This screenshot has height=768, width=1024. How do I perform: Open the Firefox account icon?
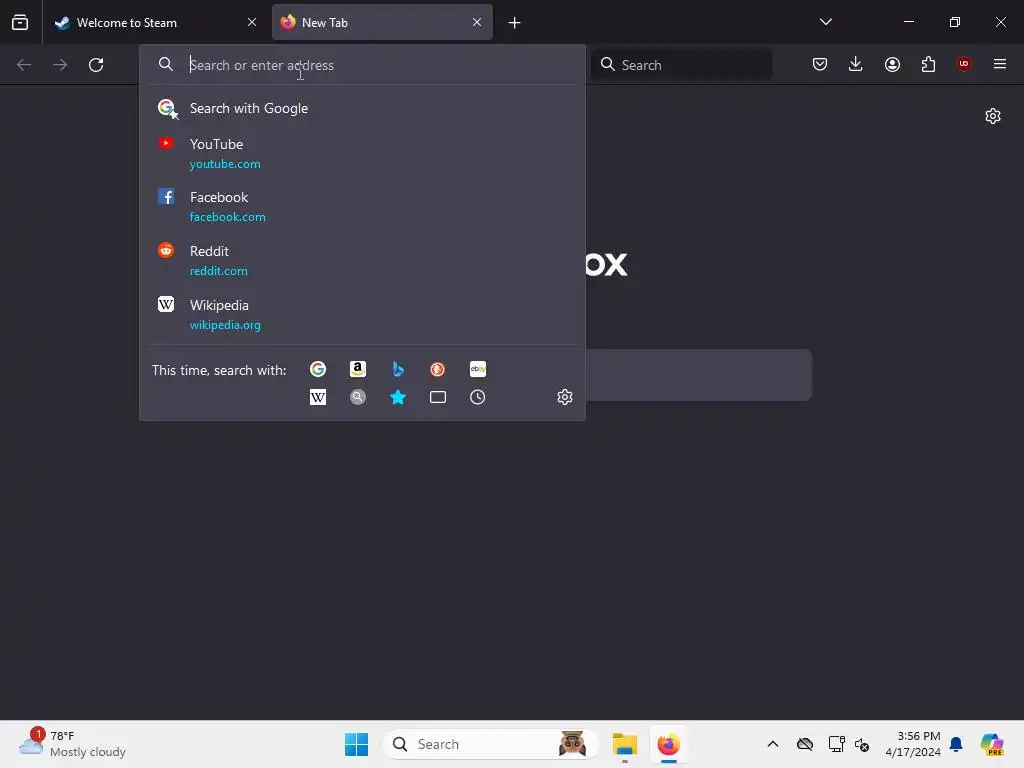[x=892, y=64]
